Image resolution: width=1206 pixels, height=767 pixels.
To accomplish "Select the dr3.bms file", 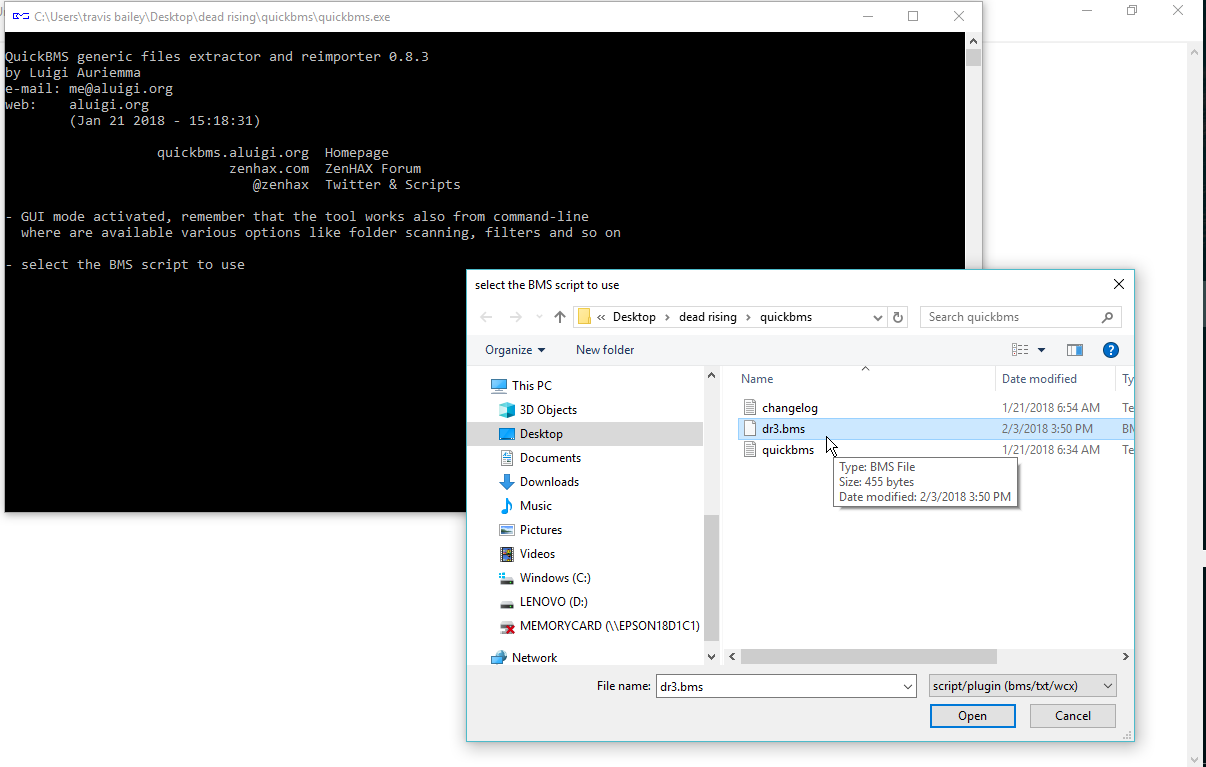I will [783, 429].
